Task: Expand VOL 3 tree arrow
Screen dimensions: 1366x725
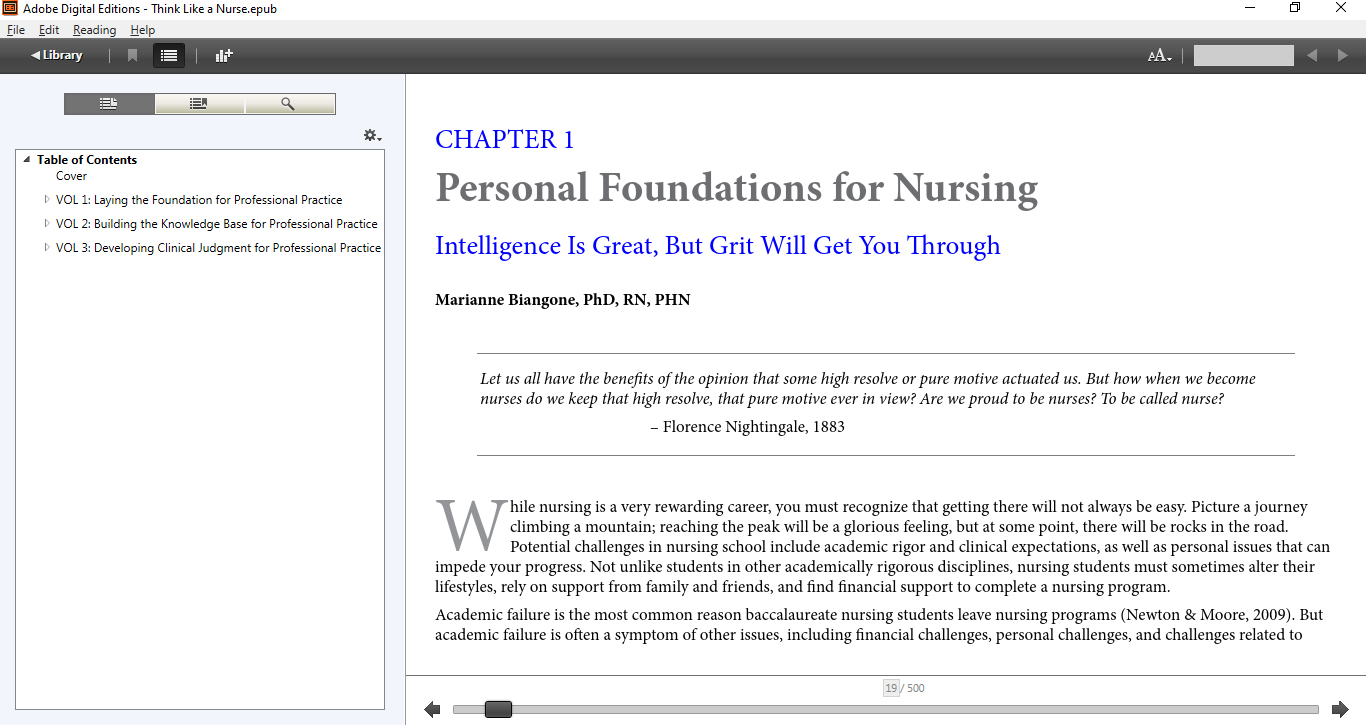Action: tap(47, 248)
